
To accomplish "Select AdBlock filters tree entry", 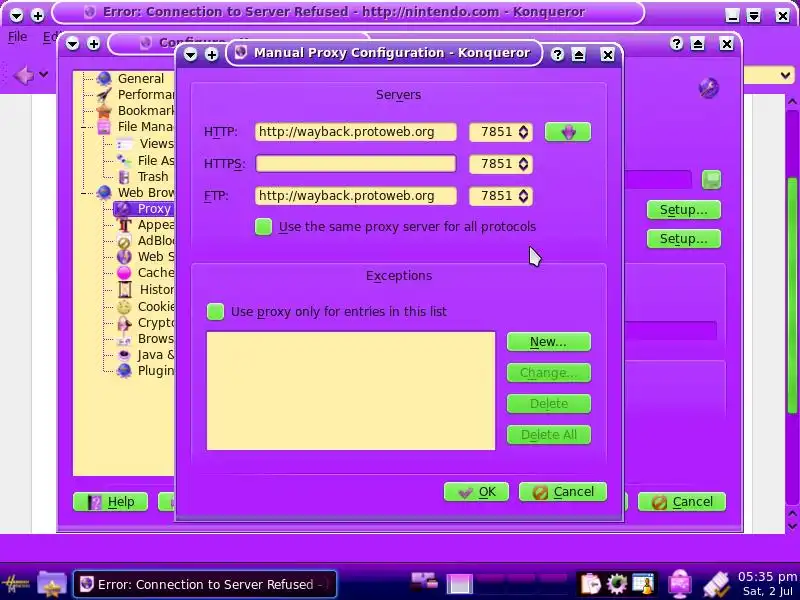I will [156, 240].
